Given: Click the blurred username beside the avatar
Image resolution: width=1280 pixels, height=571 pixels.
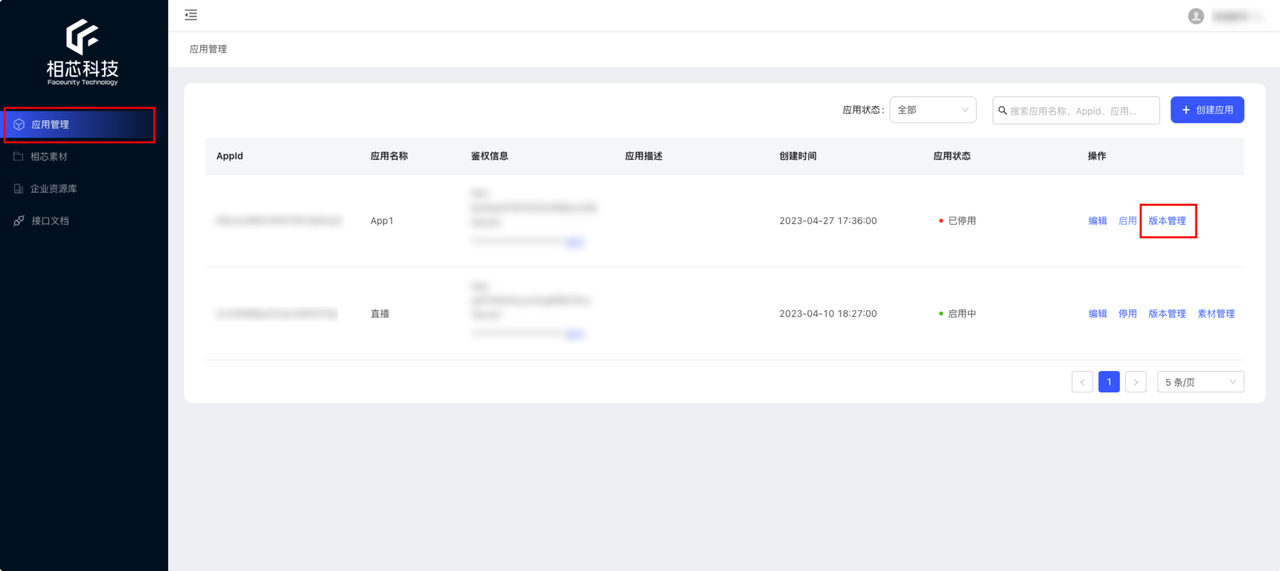Looking at the screenshot, I should pyautogui.click(x=1237, y=16).
